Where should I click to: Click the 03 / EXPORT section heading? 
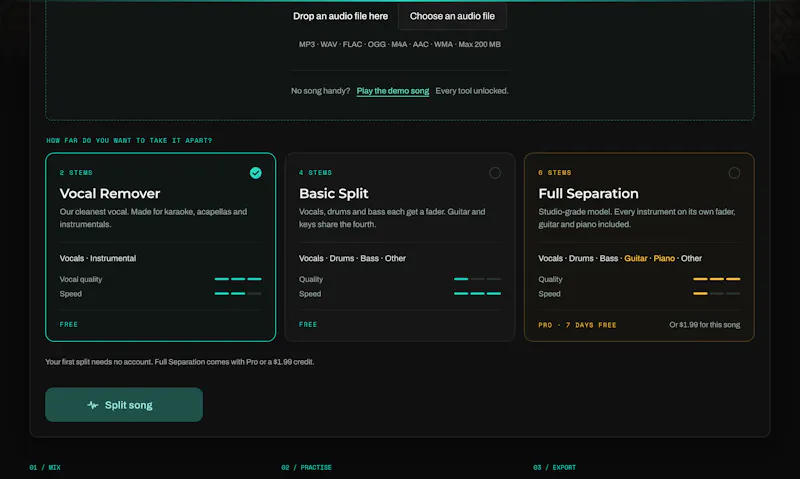point(555,467)
